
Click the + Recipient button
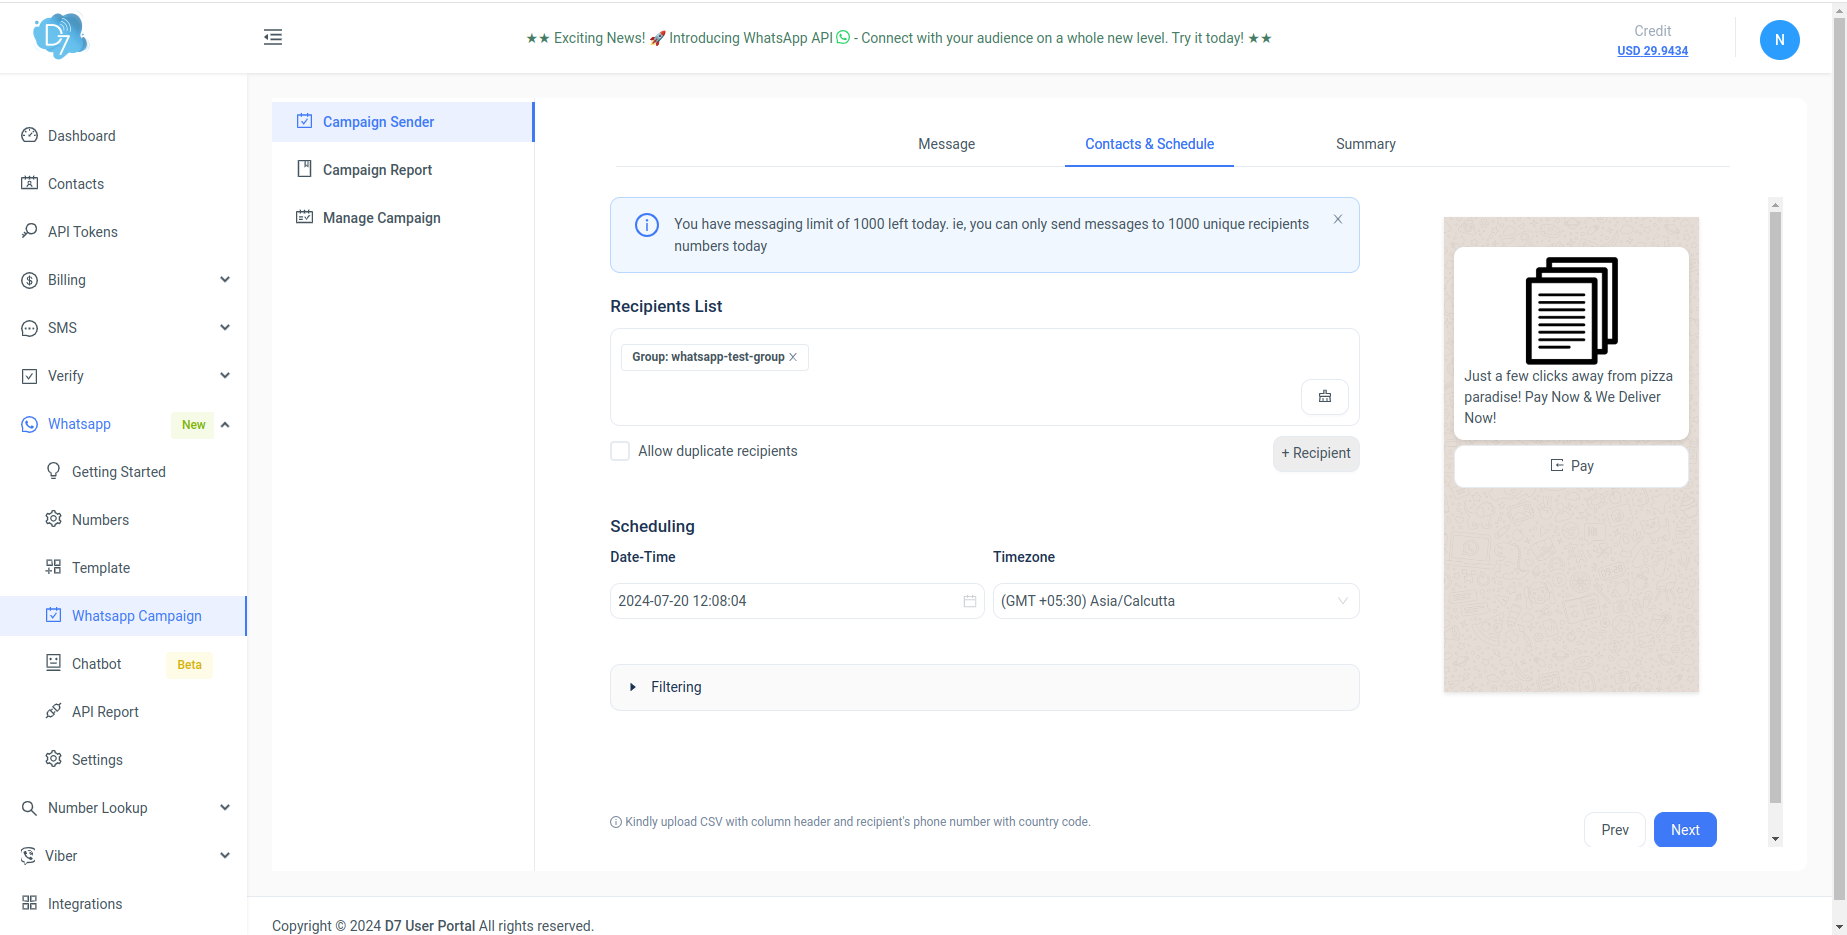pos(1315,453)
